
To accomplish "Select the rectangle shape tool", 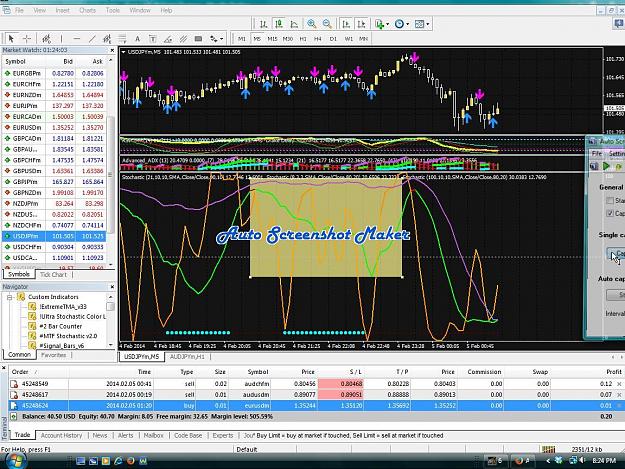I will 198,39.
